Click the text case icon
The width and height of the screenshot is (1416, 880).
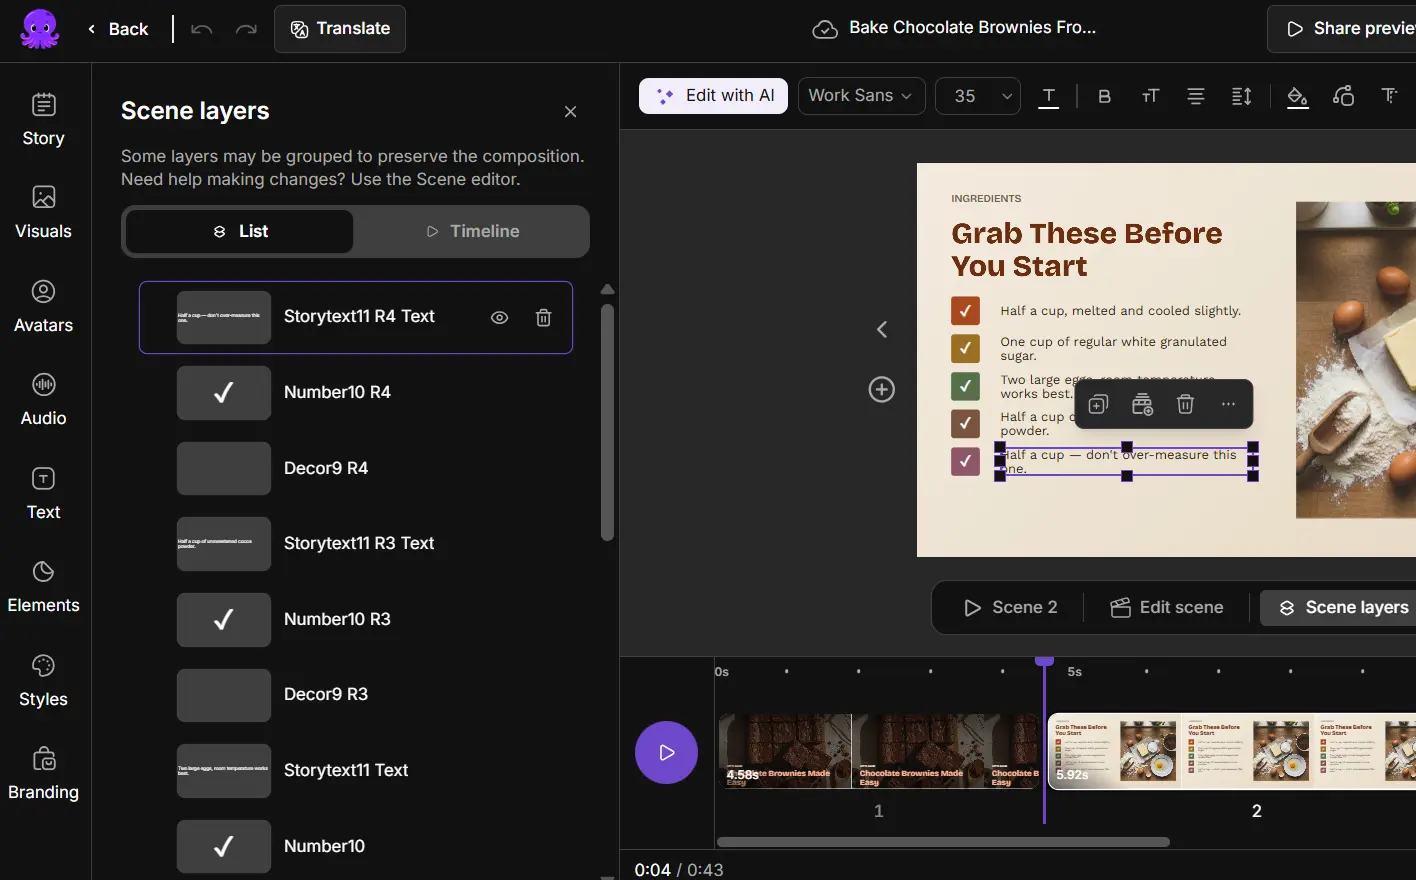click(1150, 96)
